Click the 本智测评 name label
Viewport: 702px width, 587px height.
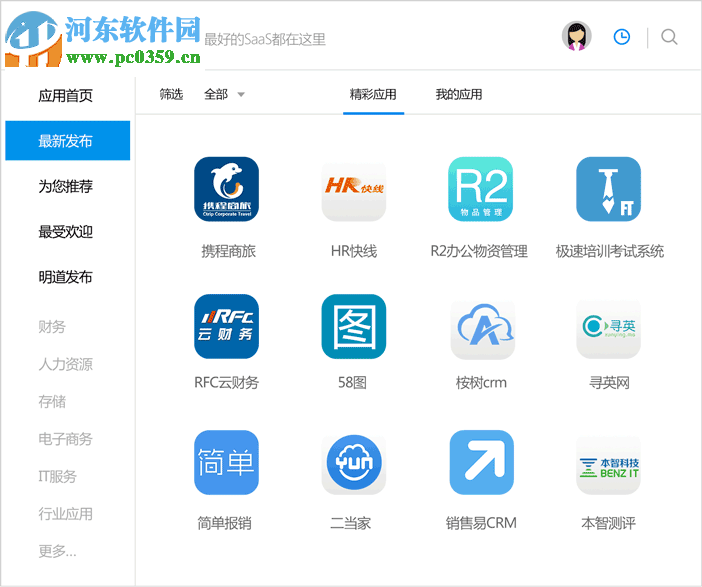[x=608, y=523]
